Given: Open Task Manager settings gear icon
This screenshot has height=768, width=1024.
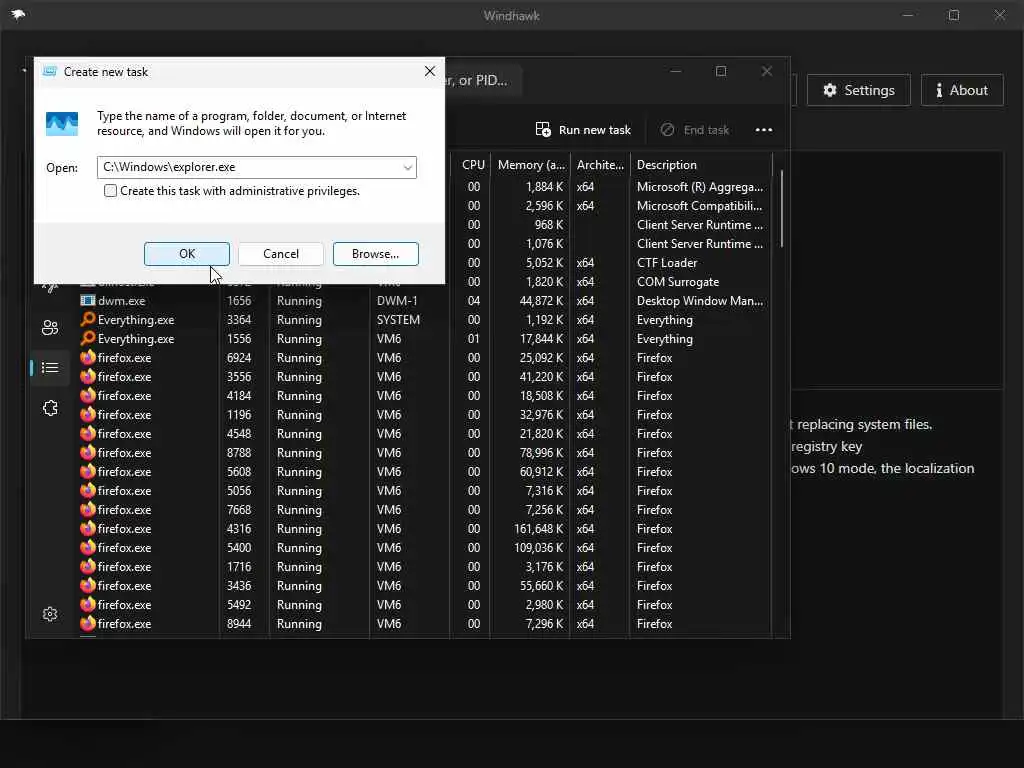Looking at the screenshot, I should 50,614.
